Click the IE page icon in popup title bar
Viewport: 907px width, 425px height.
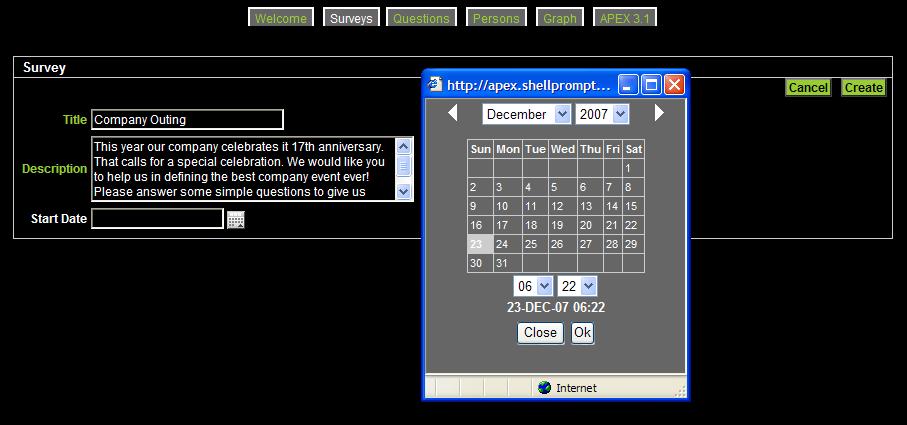[436, 85]
